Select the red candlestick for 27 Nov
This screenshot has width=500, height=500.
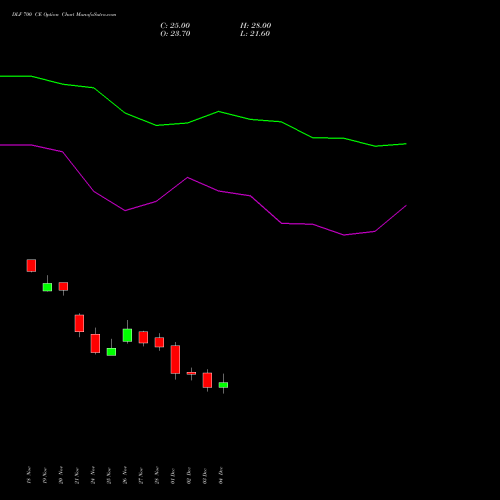coord(143,337)
